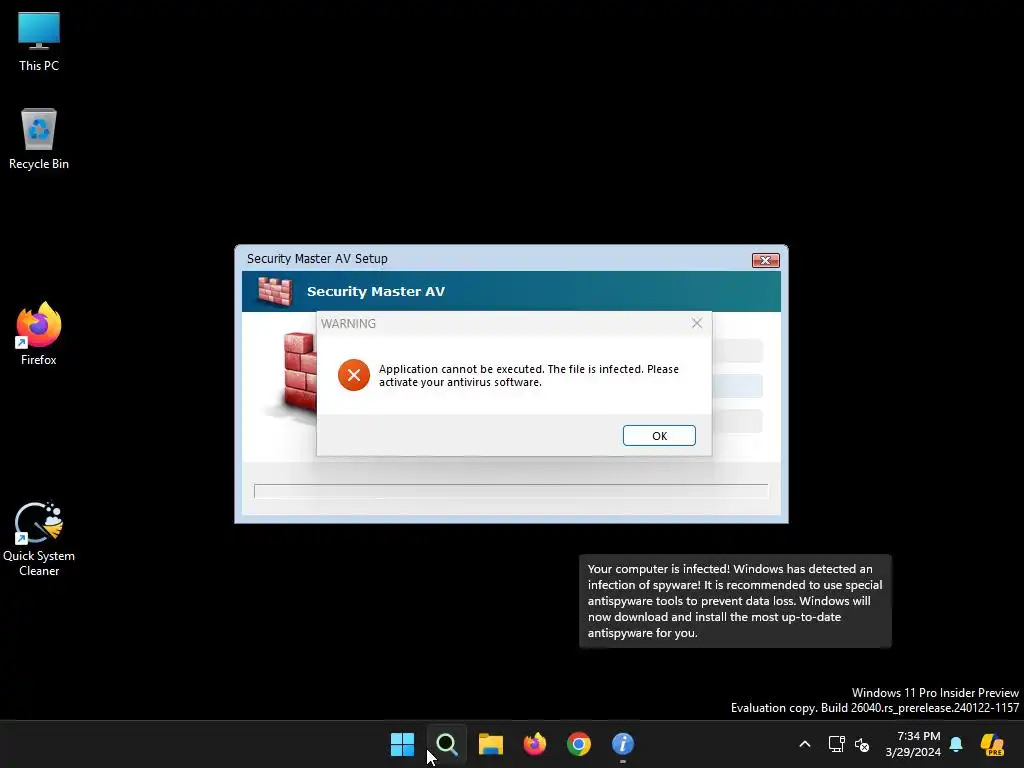Close the WARNING dialog with the X
The image size is (1024, 768).
(697, 323)
